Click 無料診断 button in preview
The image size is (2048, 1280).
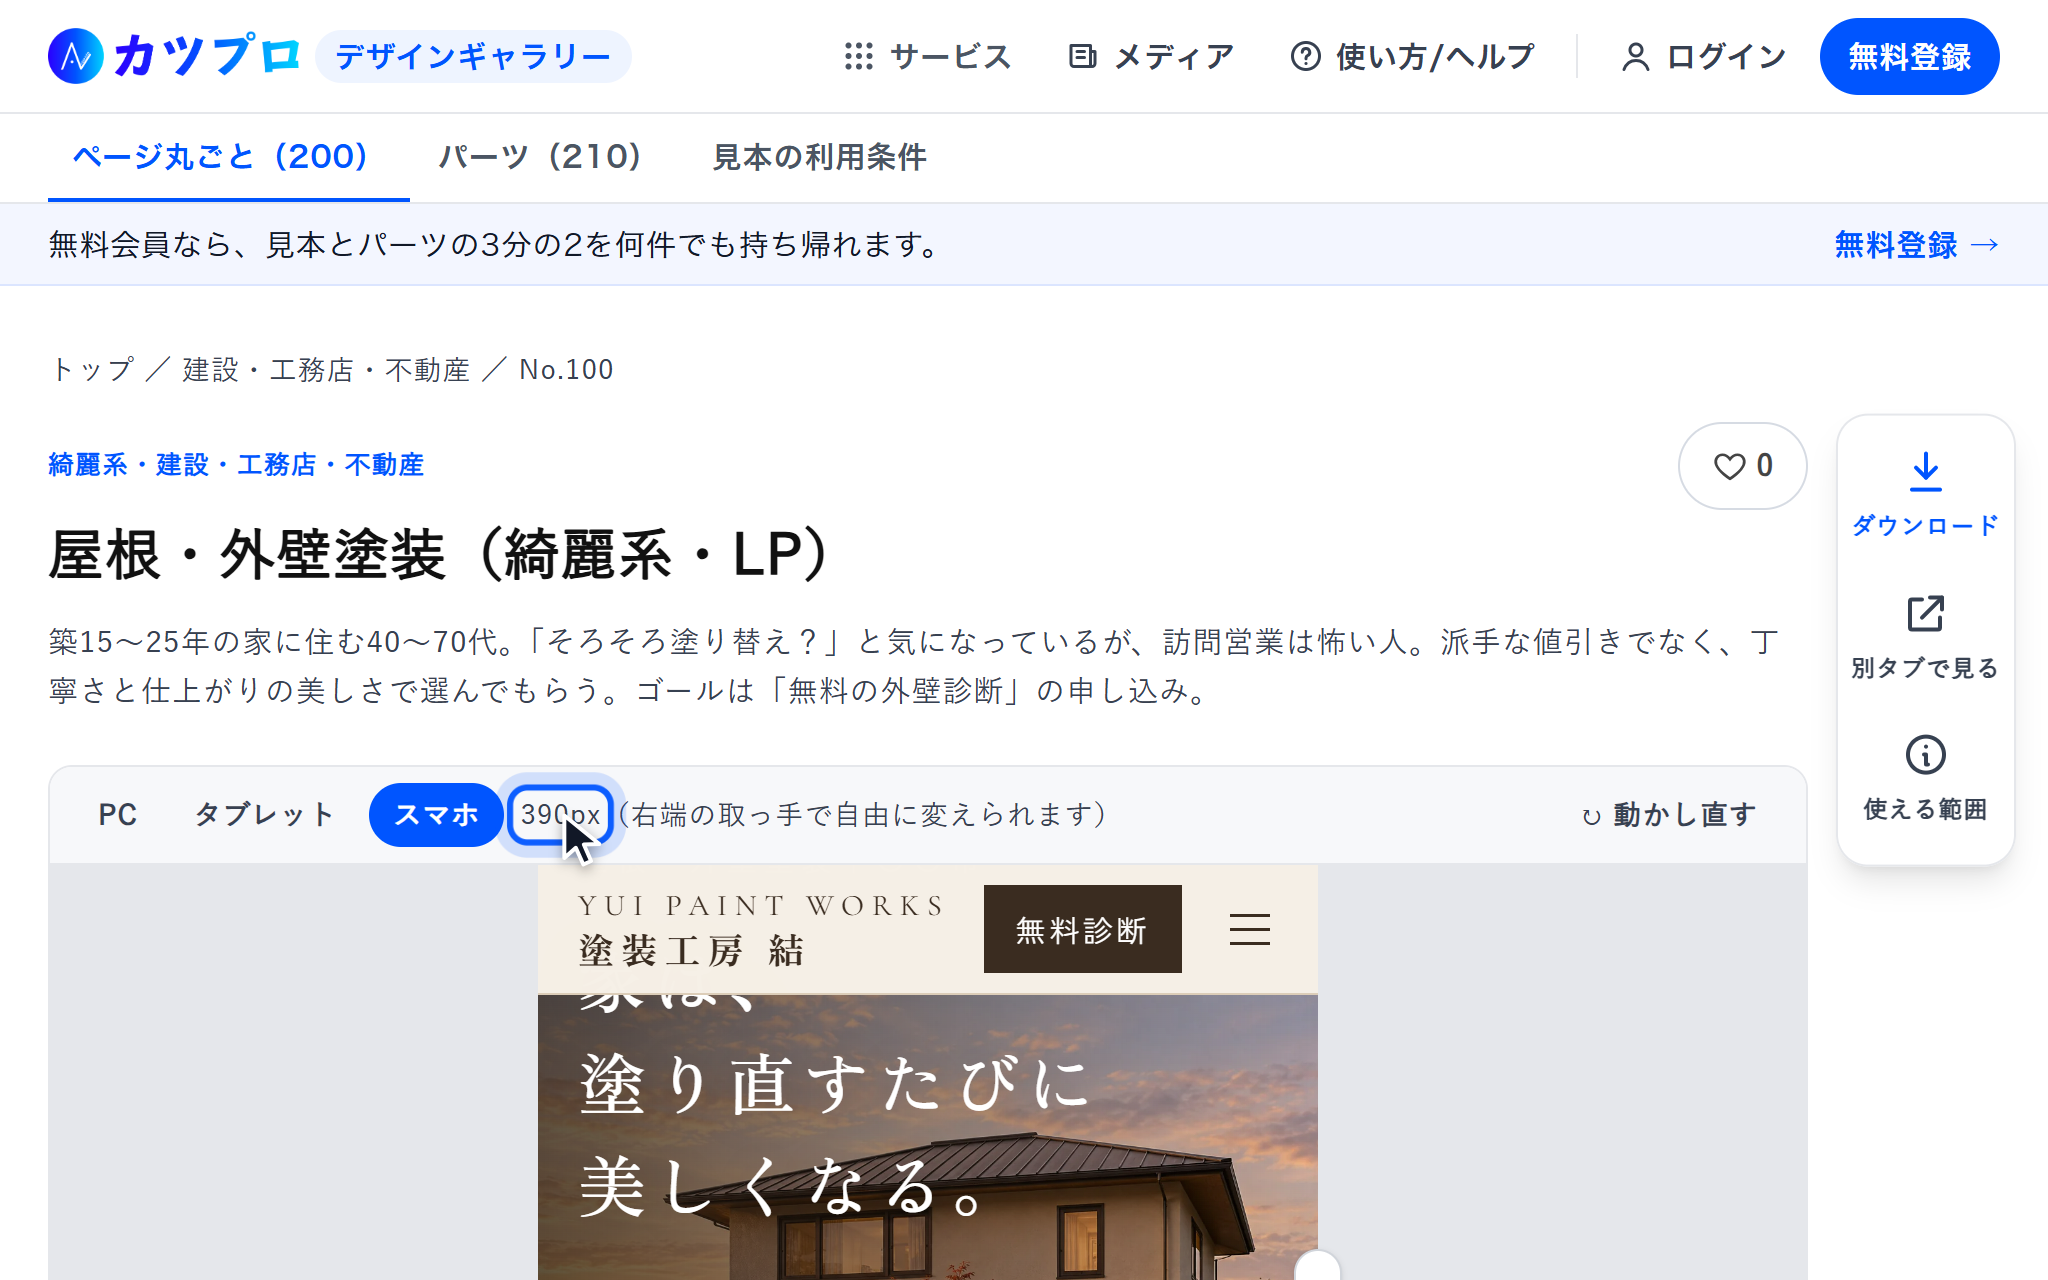pyautogui.click(x=1083, y=929)
